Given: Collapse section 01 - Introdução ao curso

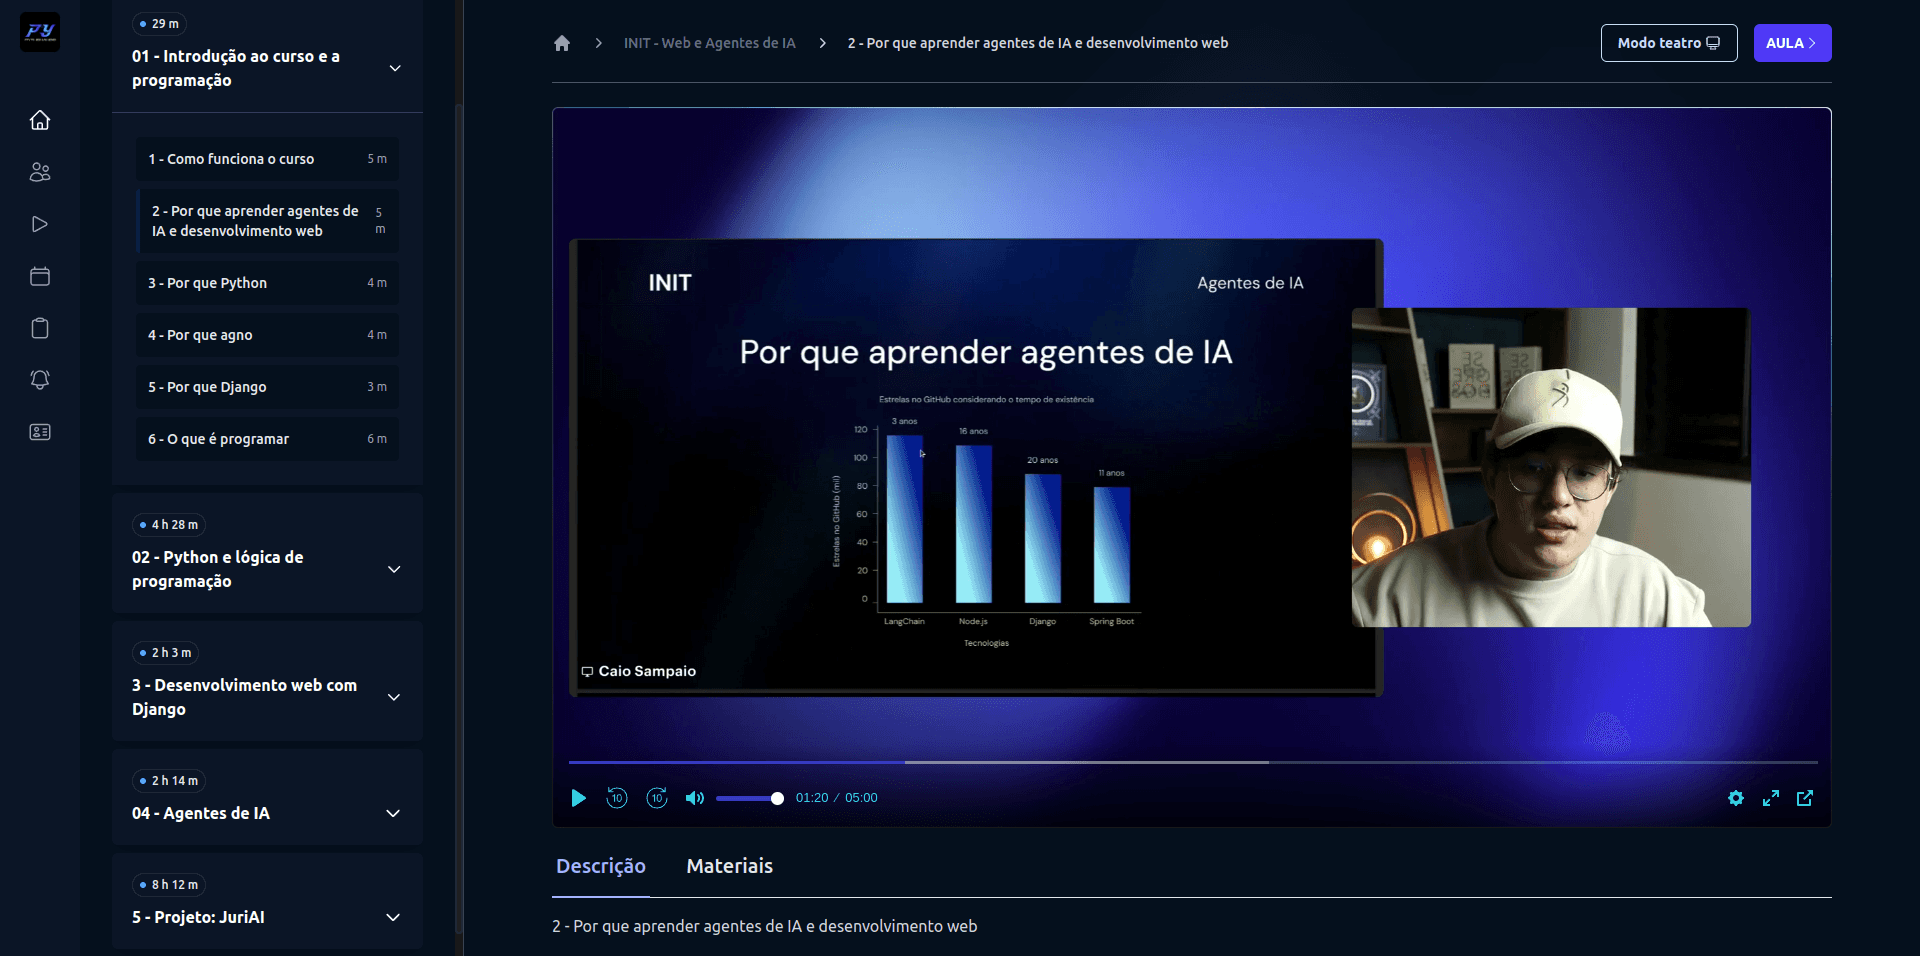Looking at the screenshot, I should tap(394, 68).
